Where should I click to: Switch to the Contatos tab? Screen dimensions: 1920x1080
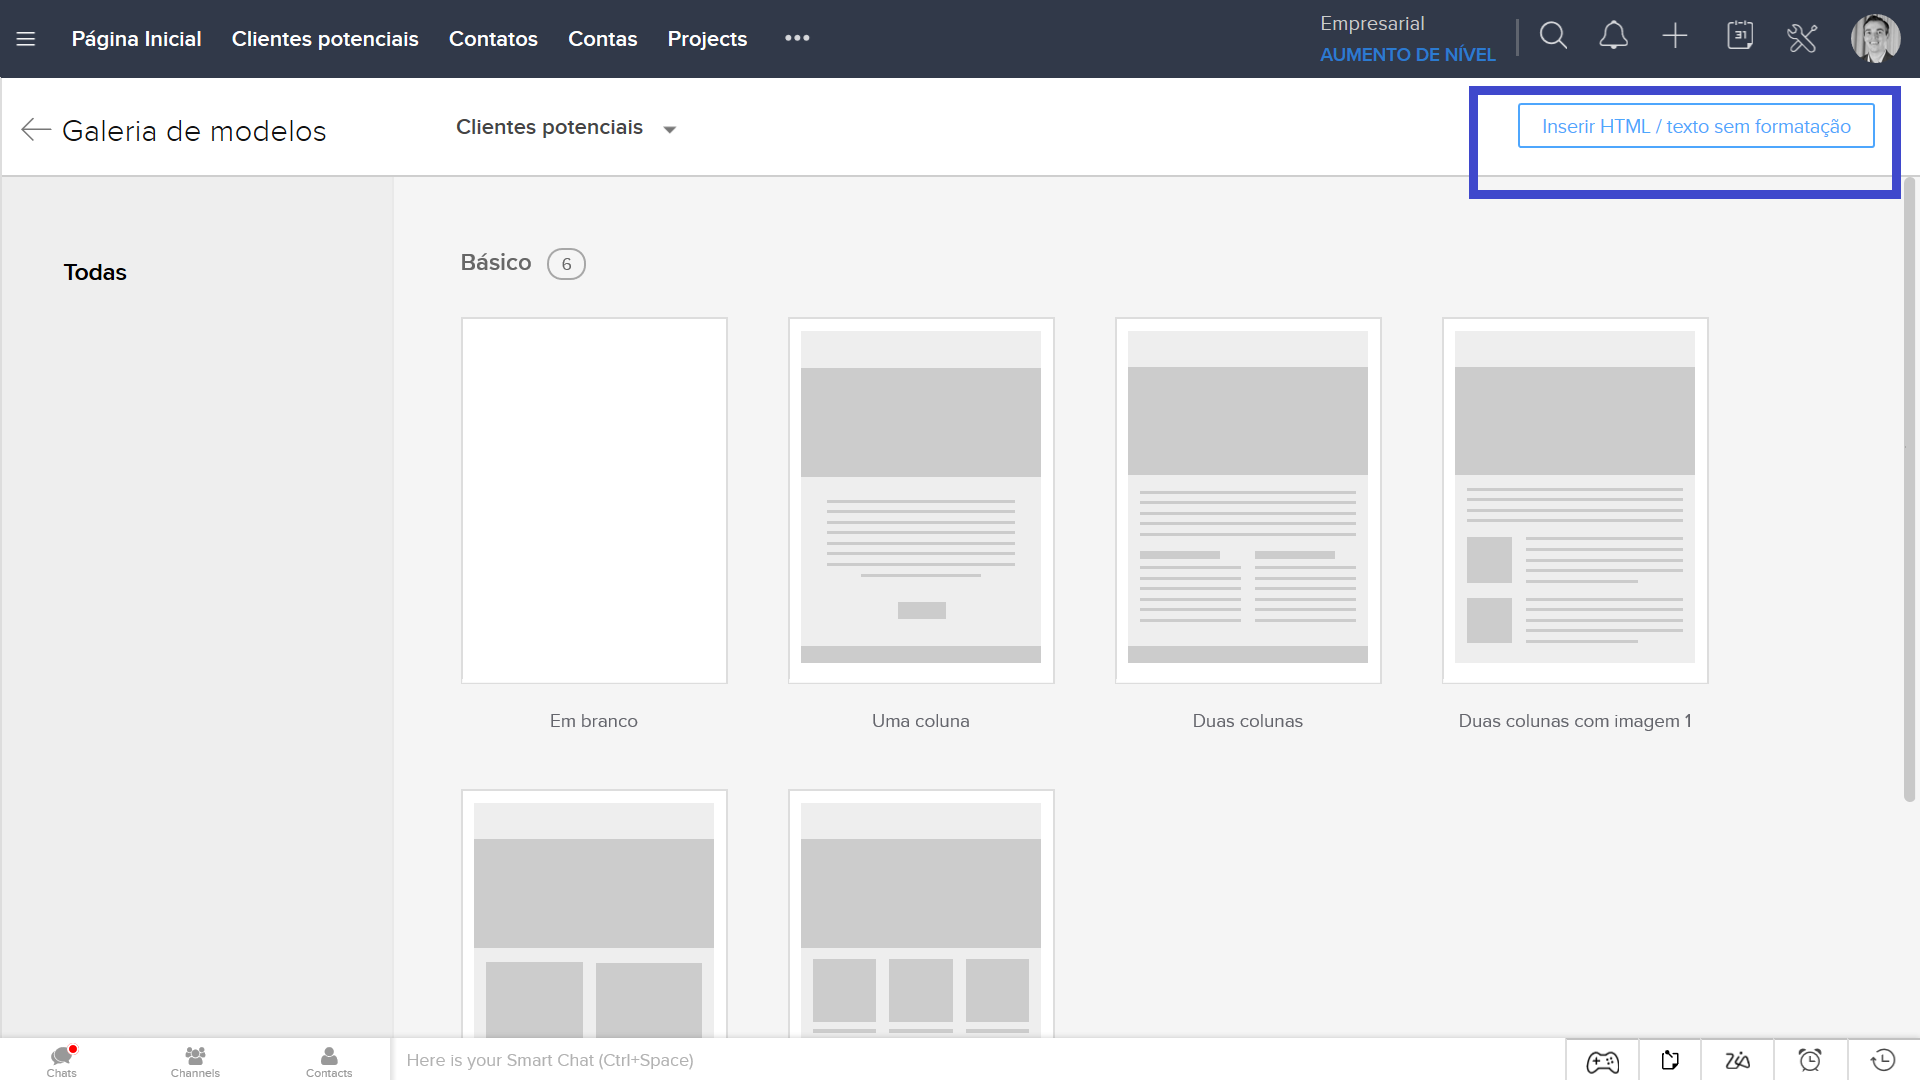(493, 39)
